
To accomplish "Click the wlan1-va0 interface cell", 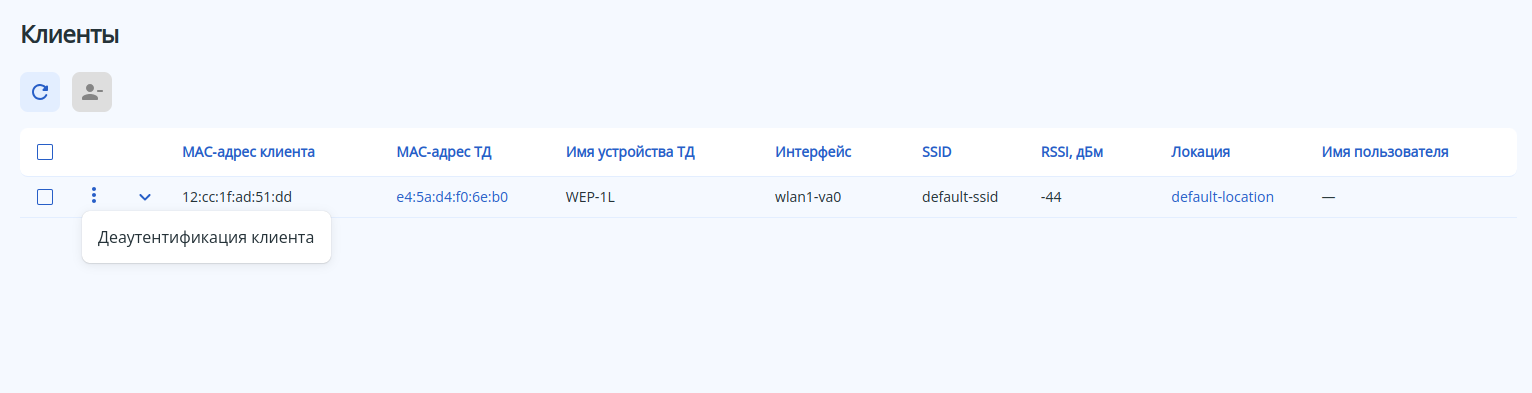I will click(x=808, y=197).
